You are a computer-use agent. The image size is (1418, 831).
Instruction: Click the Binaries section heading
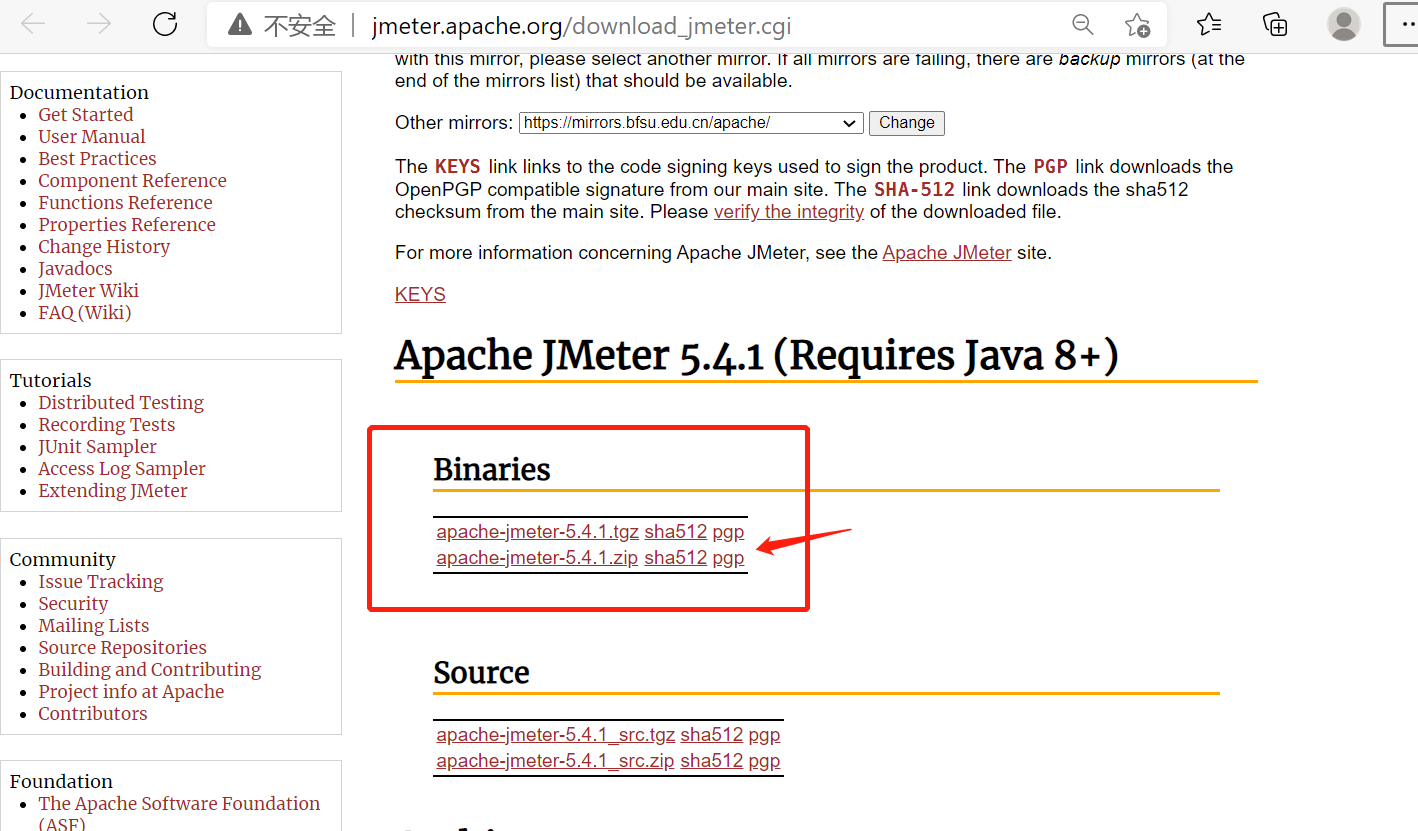492,470
